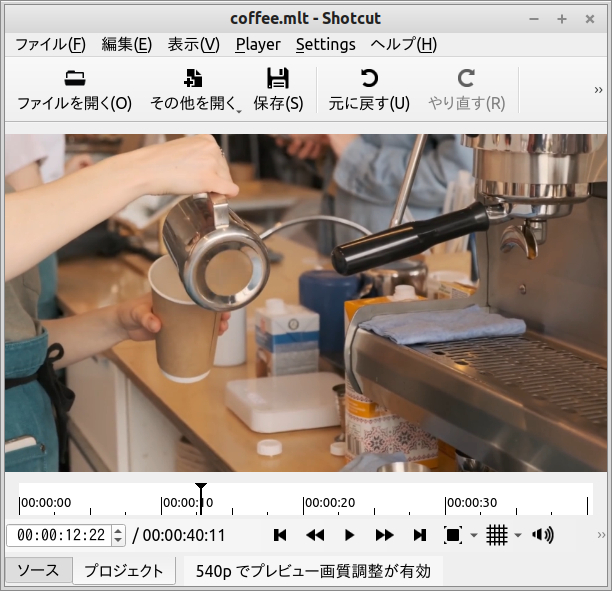Open the Player menu
The width and height of the screenshot is (612, 591).
click(258, 44)
